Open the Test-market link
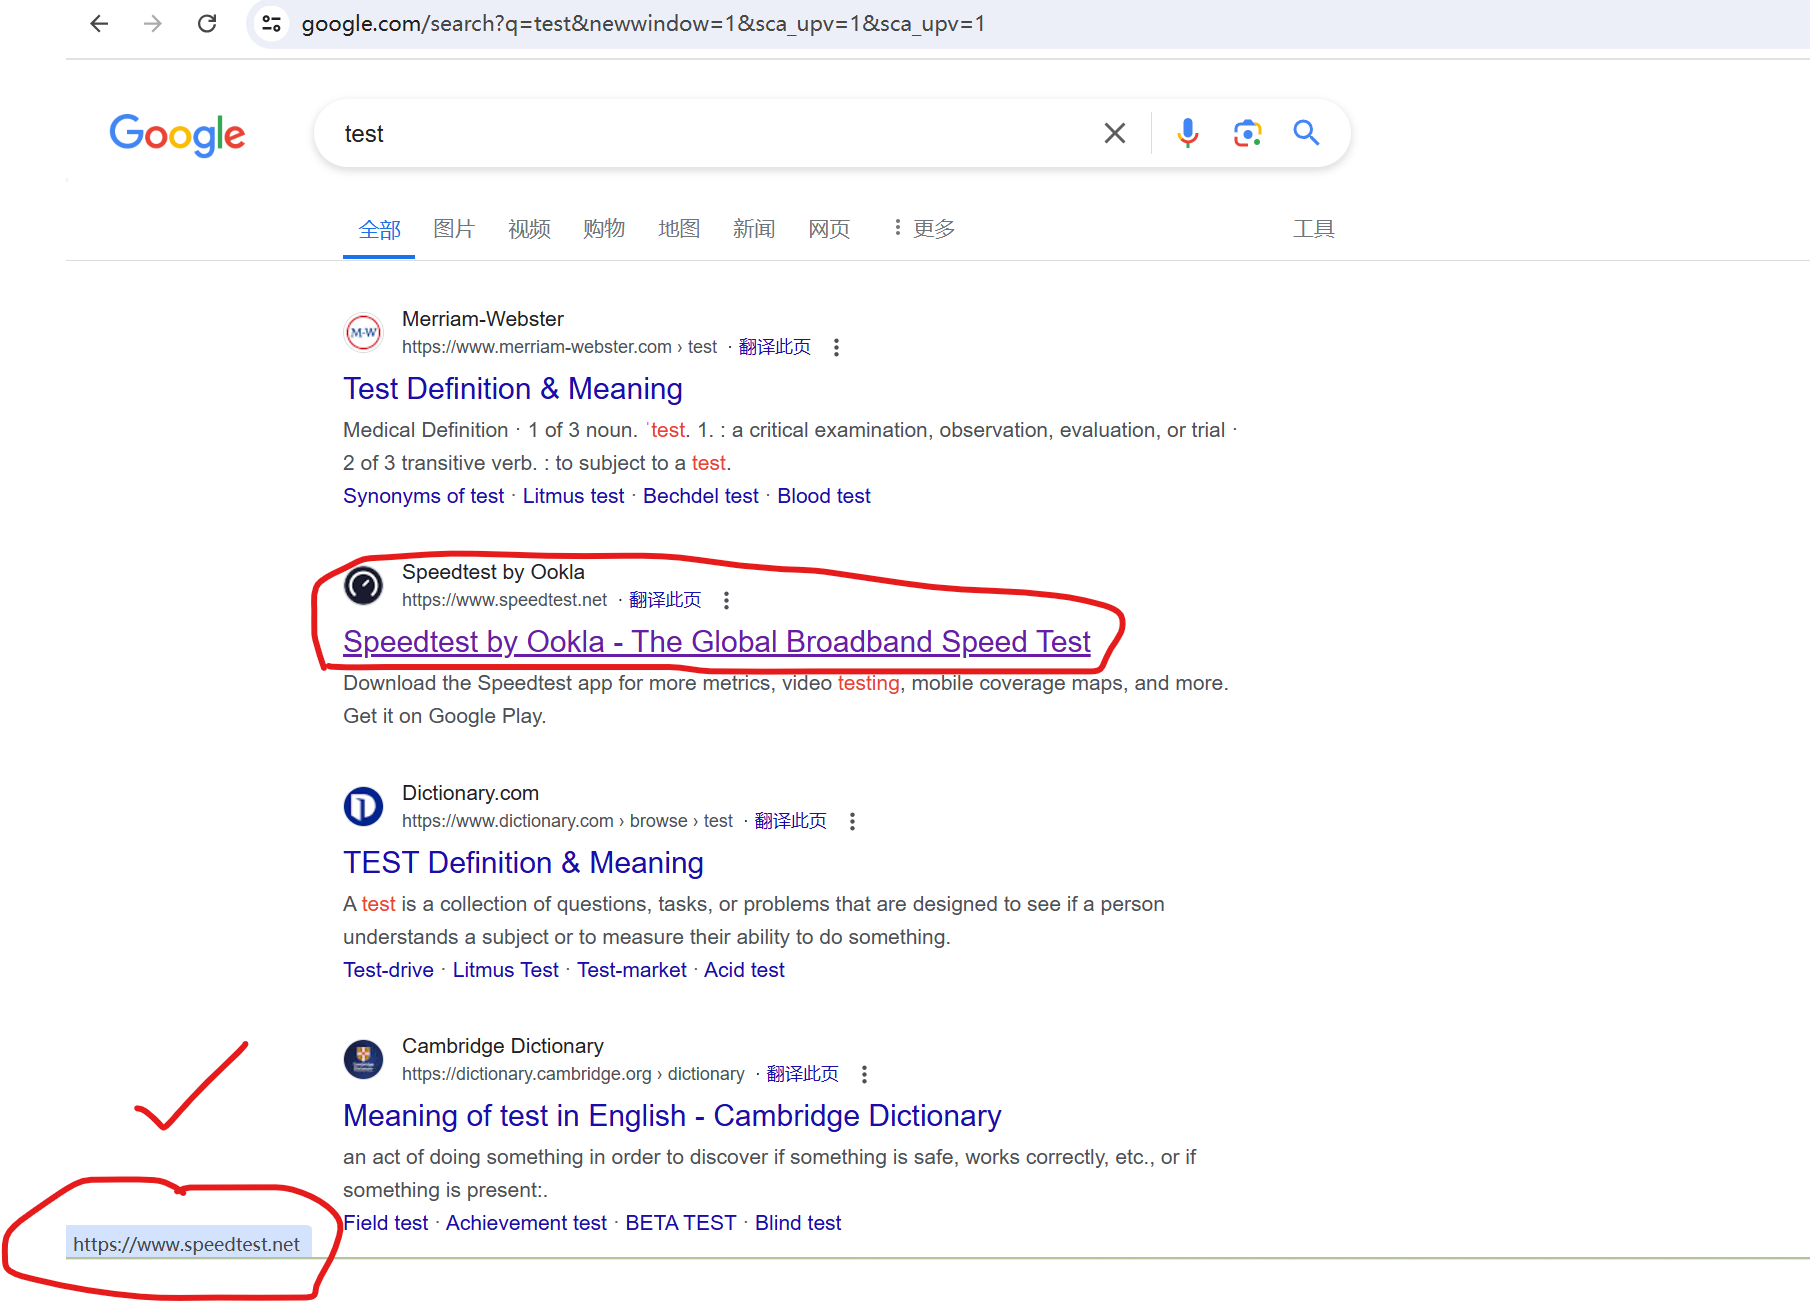The image size is (1810, 1302). coord(631,970)
